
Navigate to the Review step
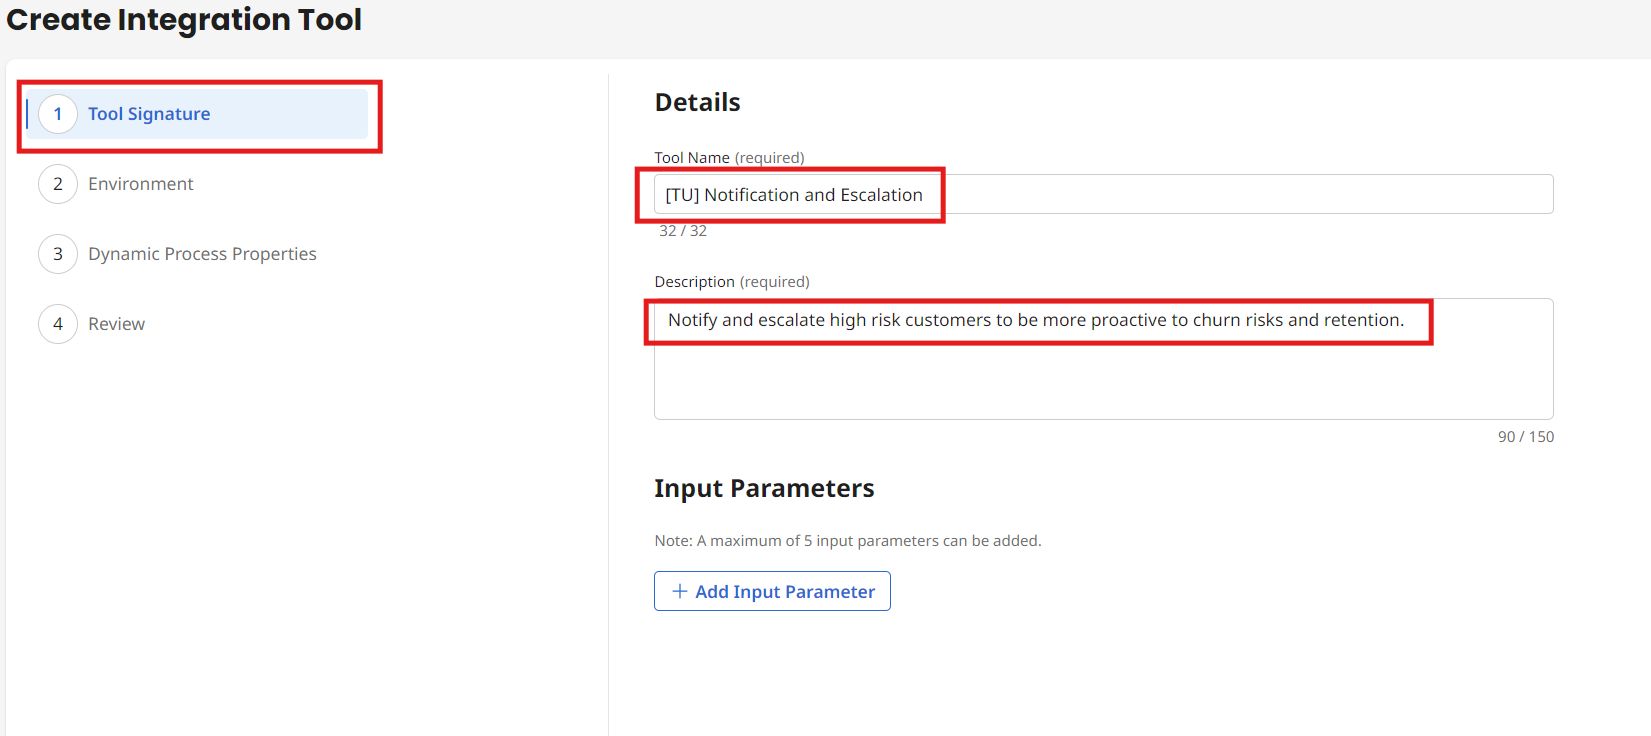(116, 323)
